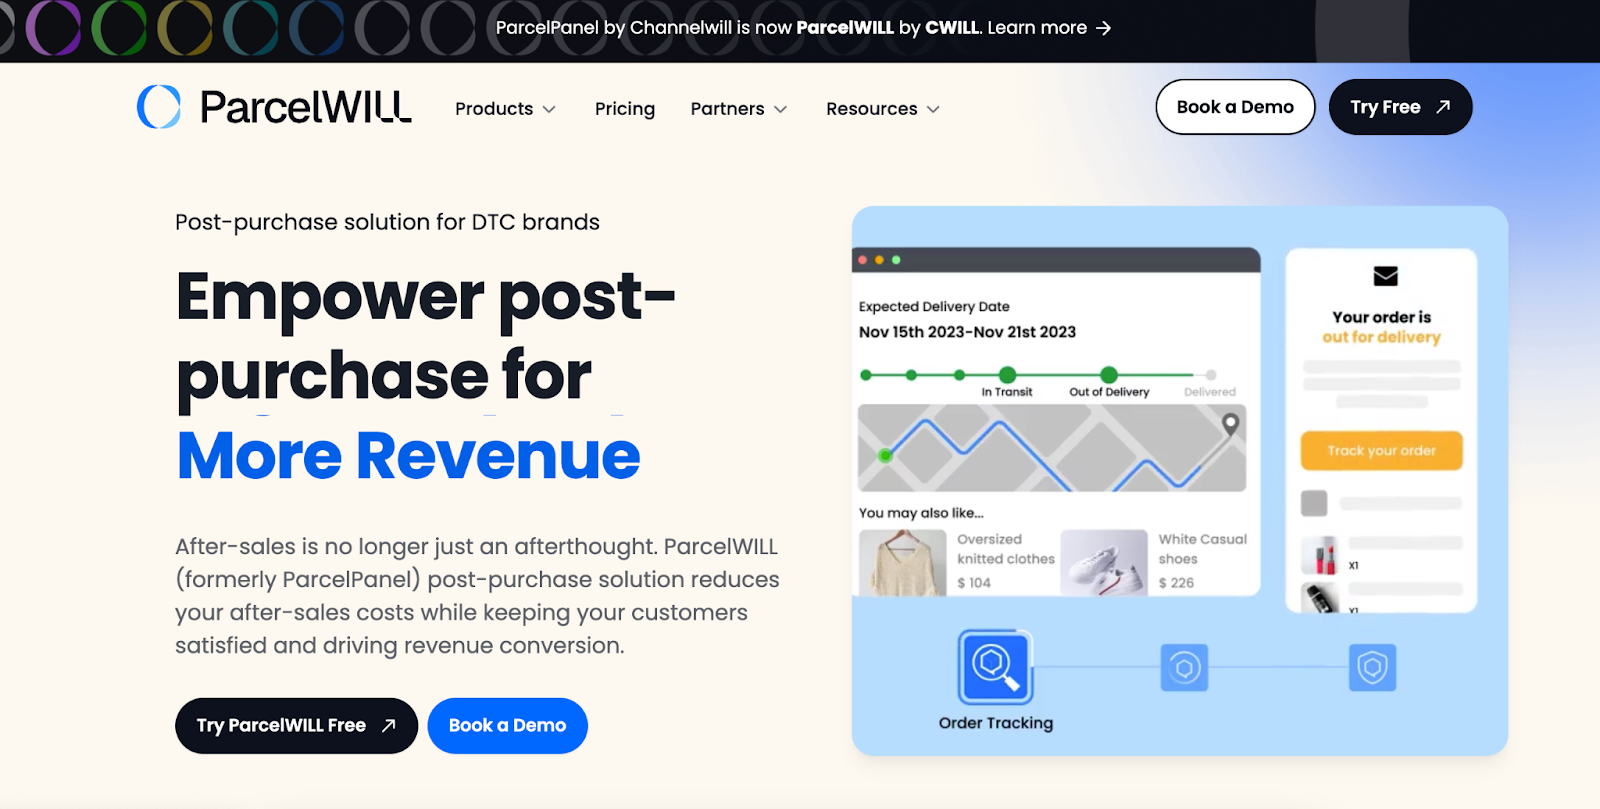Viewport: 1600px width, 809px height.
Task: Click the envelope icon in order card
Action: tap(1385, 276)
